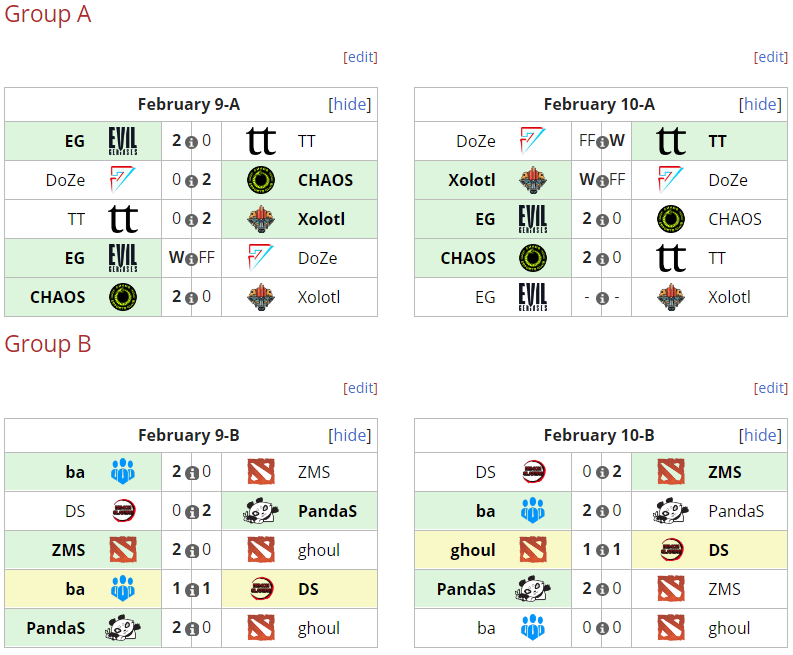Open info icon for DoZe vs CHAOS match
This screenshot has width=793, height=655.
191,181
